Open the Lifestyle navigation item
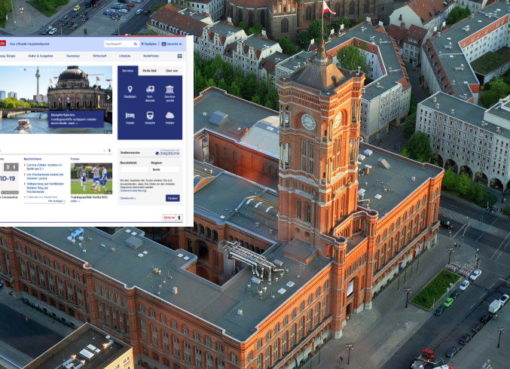The width and height of the screenshot is (510, 369). point(125,56)
